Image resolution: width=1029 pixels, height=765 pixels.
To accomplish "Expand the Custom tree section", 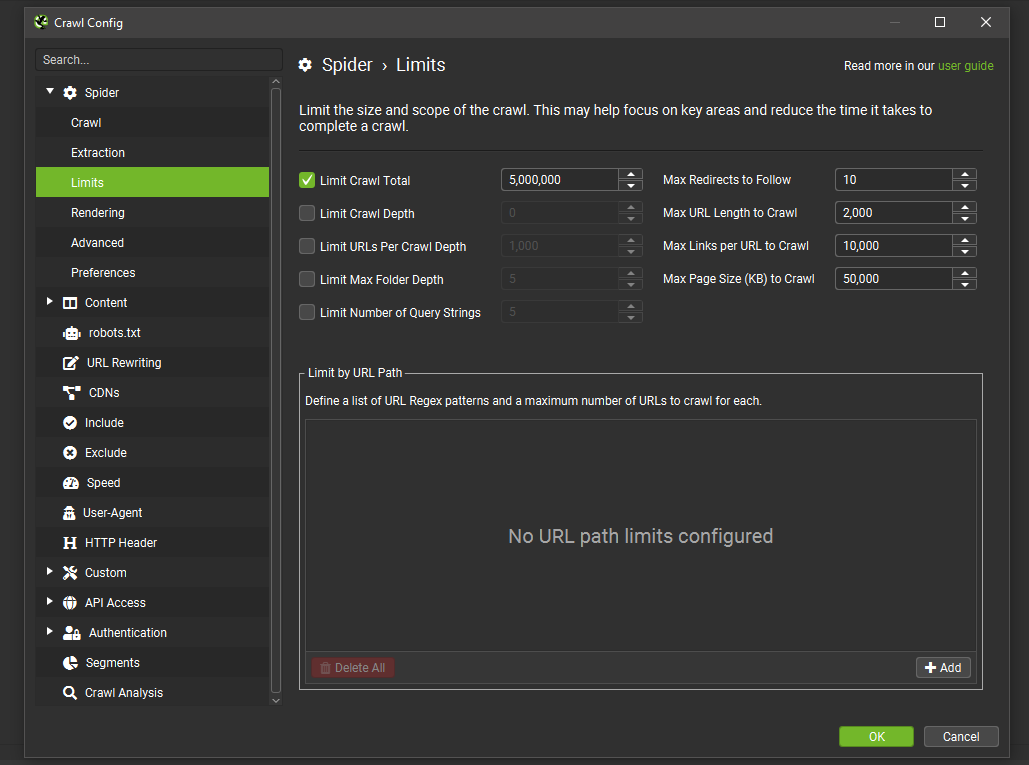I will point(50,571).
